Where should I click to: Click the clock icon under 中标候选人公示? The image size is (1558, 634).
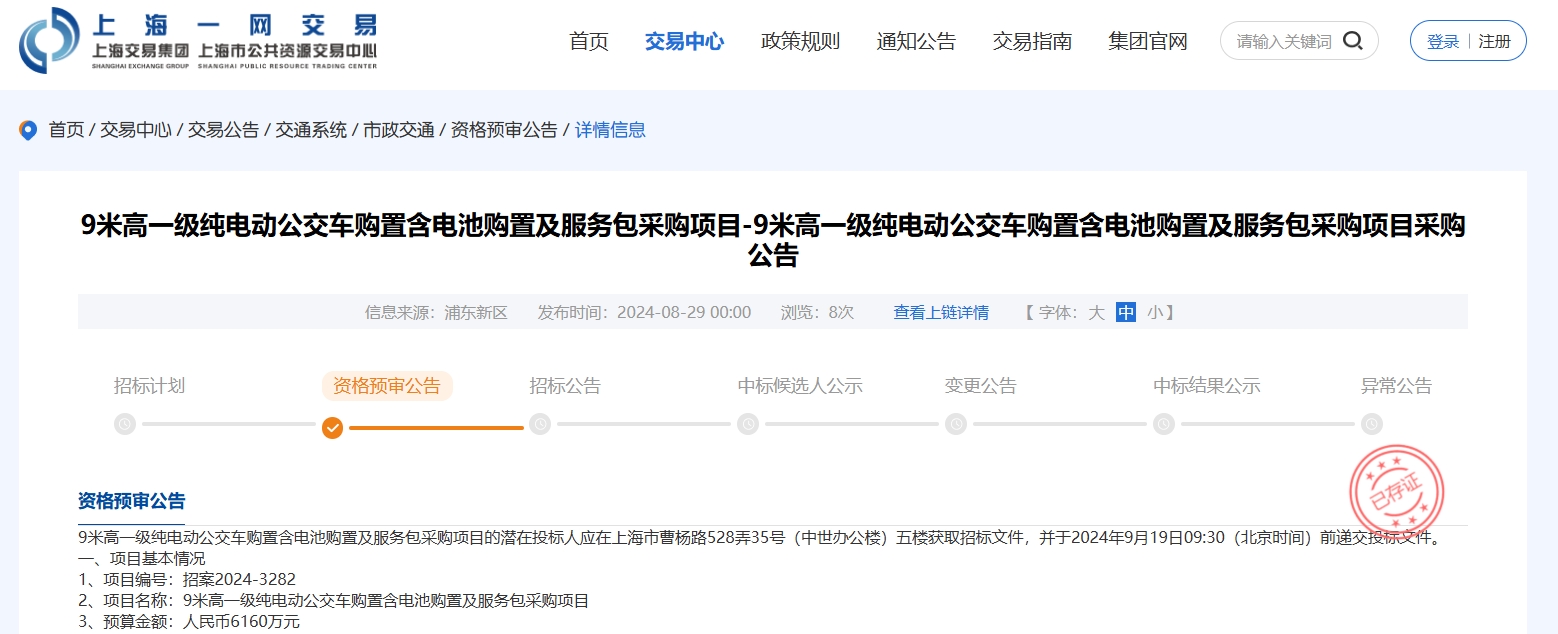tap(748, 424)
